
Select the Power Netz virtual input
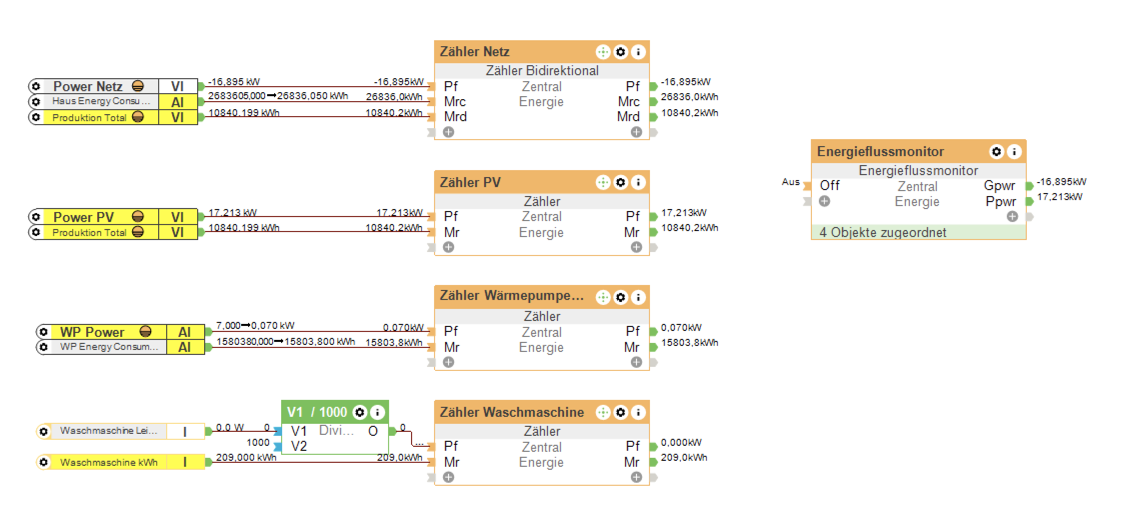113,87
